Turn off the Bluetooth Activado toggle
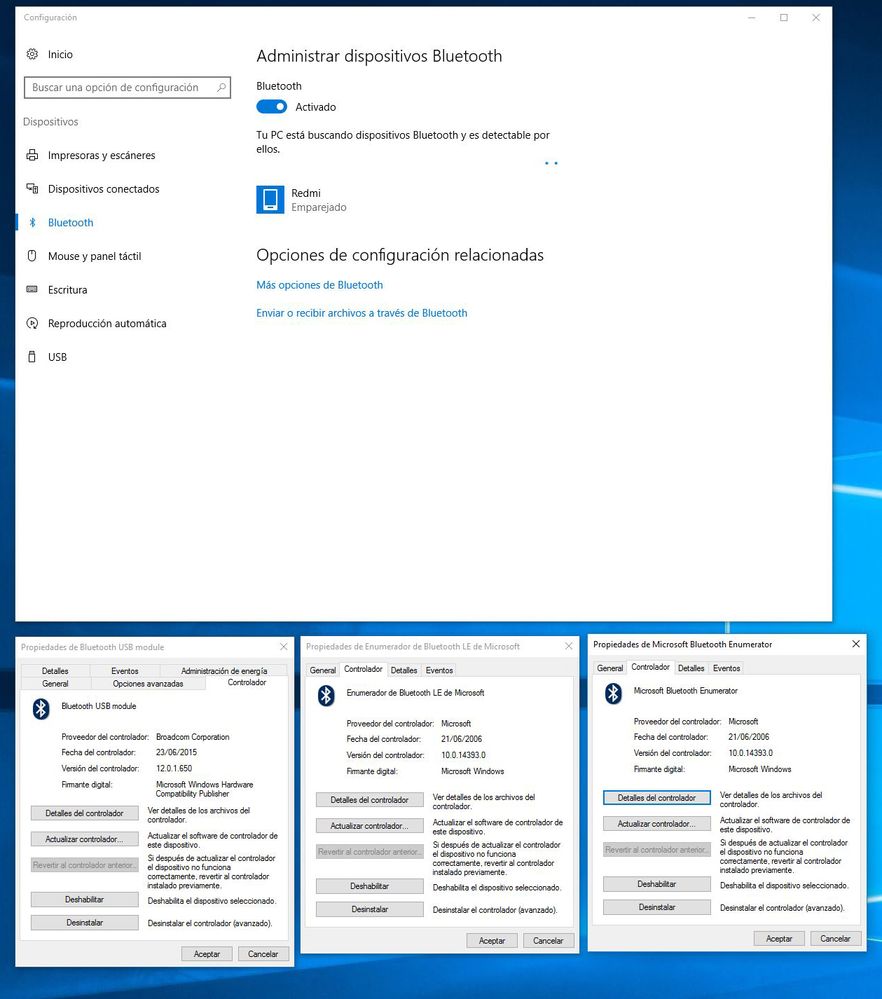 271,107
